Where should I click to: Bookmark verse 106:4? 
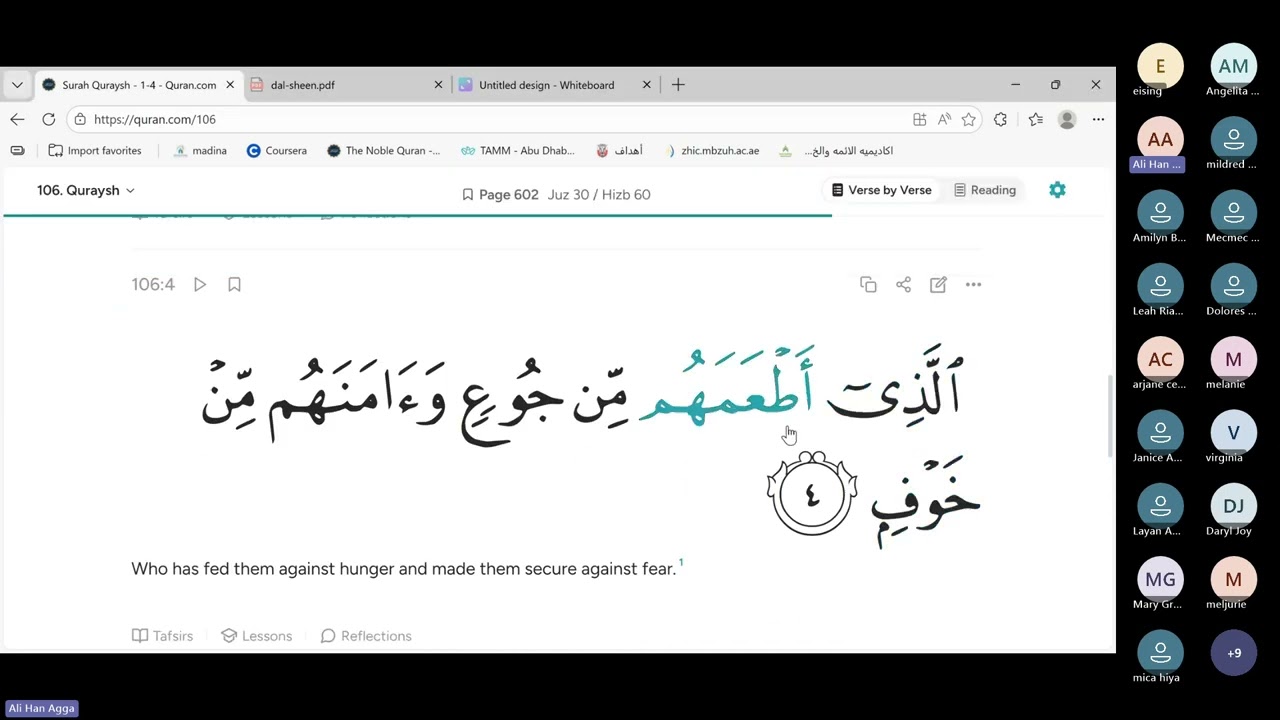[234, 284]
